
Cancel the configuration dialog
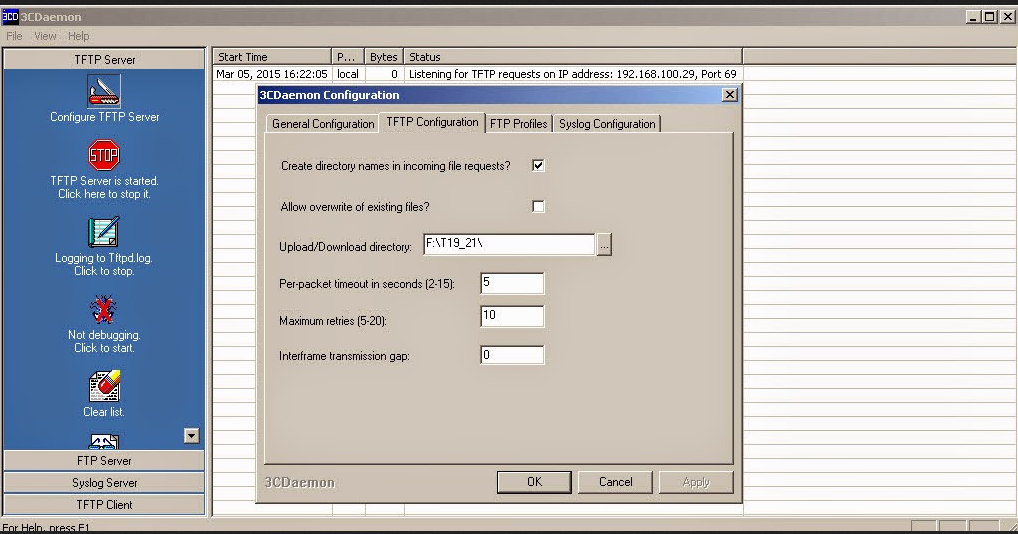click(615, 482)
